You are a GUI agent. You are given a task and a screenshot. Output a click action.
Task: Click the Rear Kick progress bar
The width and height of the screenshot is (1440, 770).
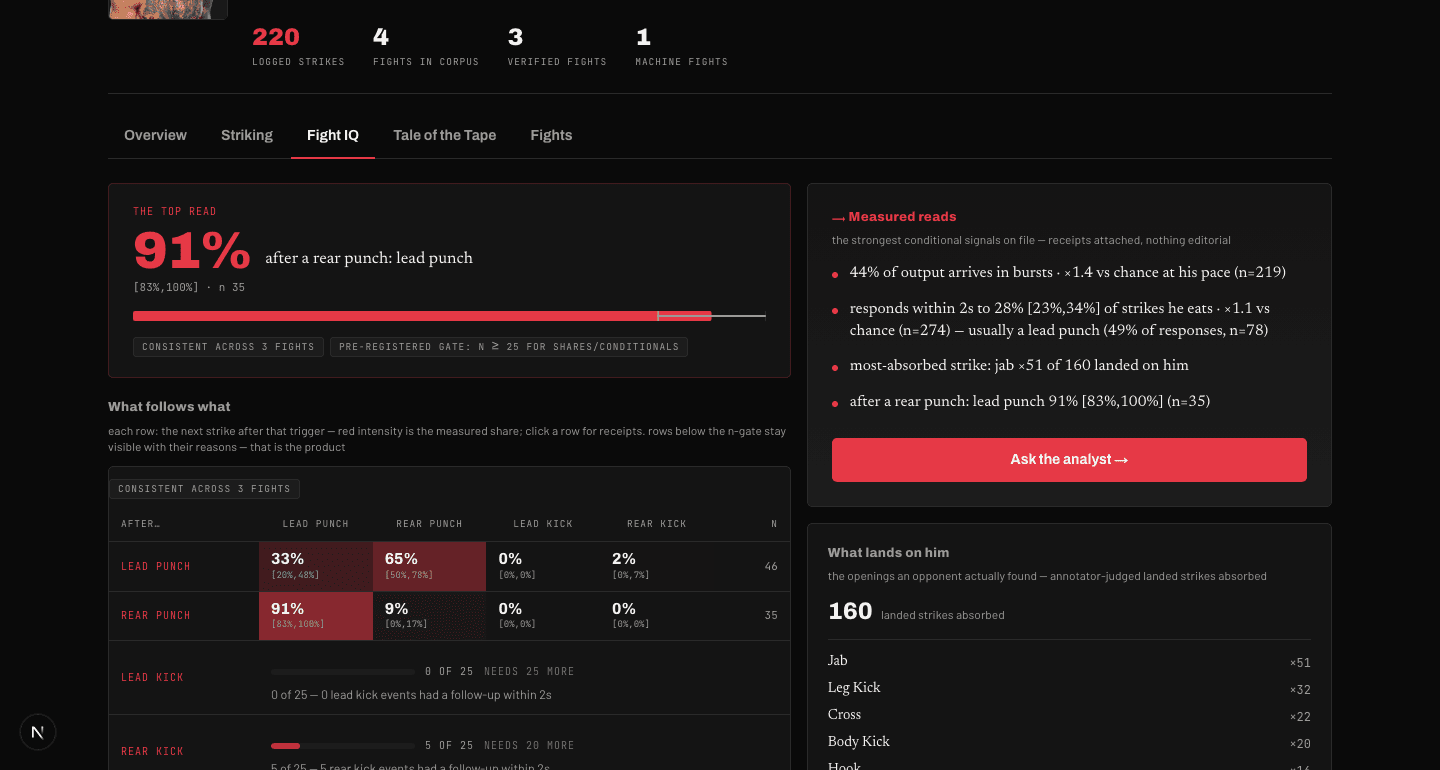pyautogui.click(x=342, y=746)
